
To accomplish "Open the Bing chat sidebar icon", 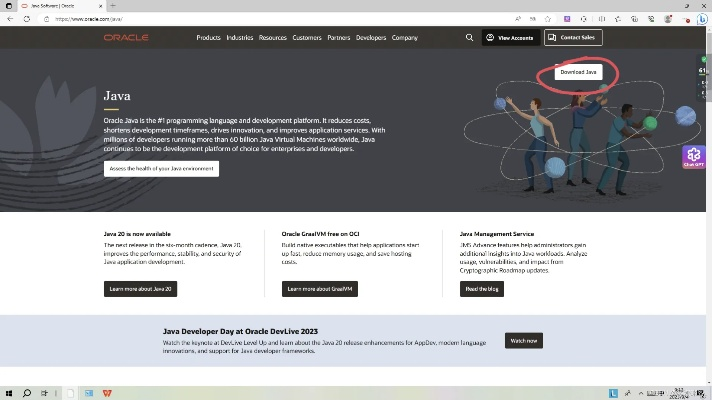I will [702, 19].
